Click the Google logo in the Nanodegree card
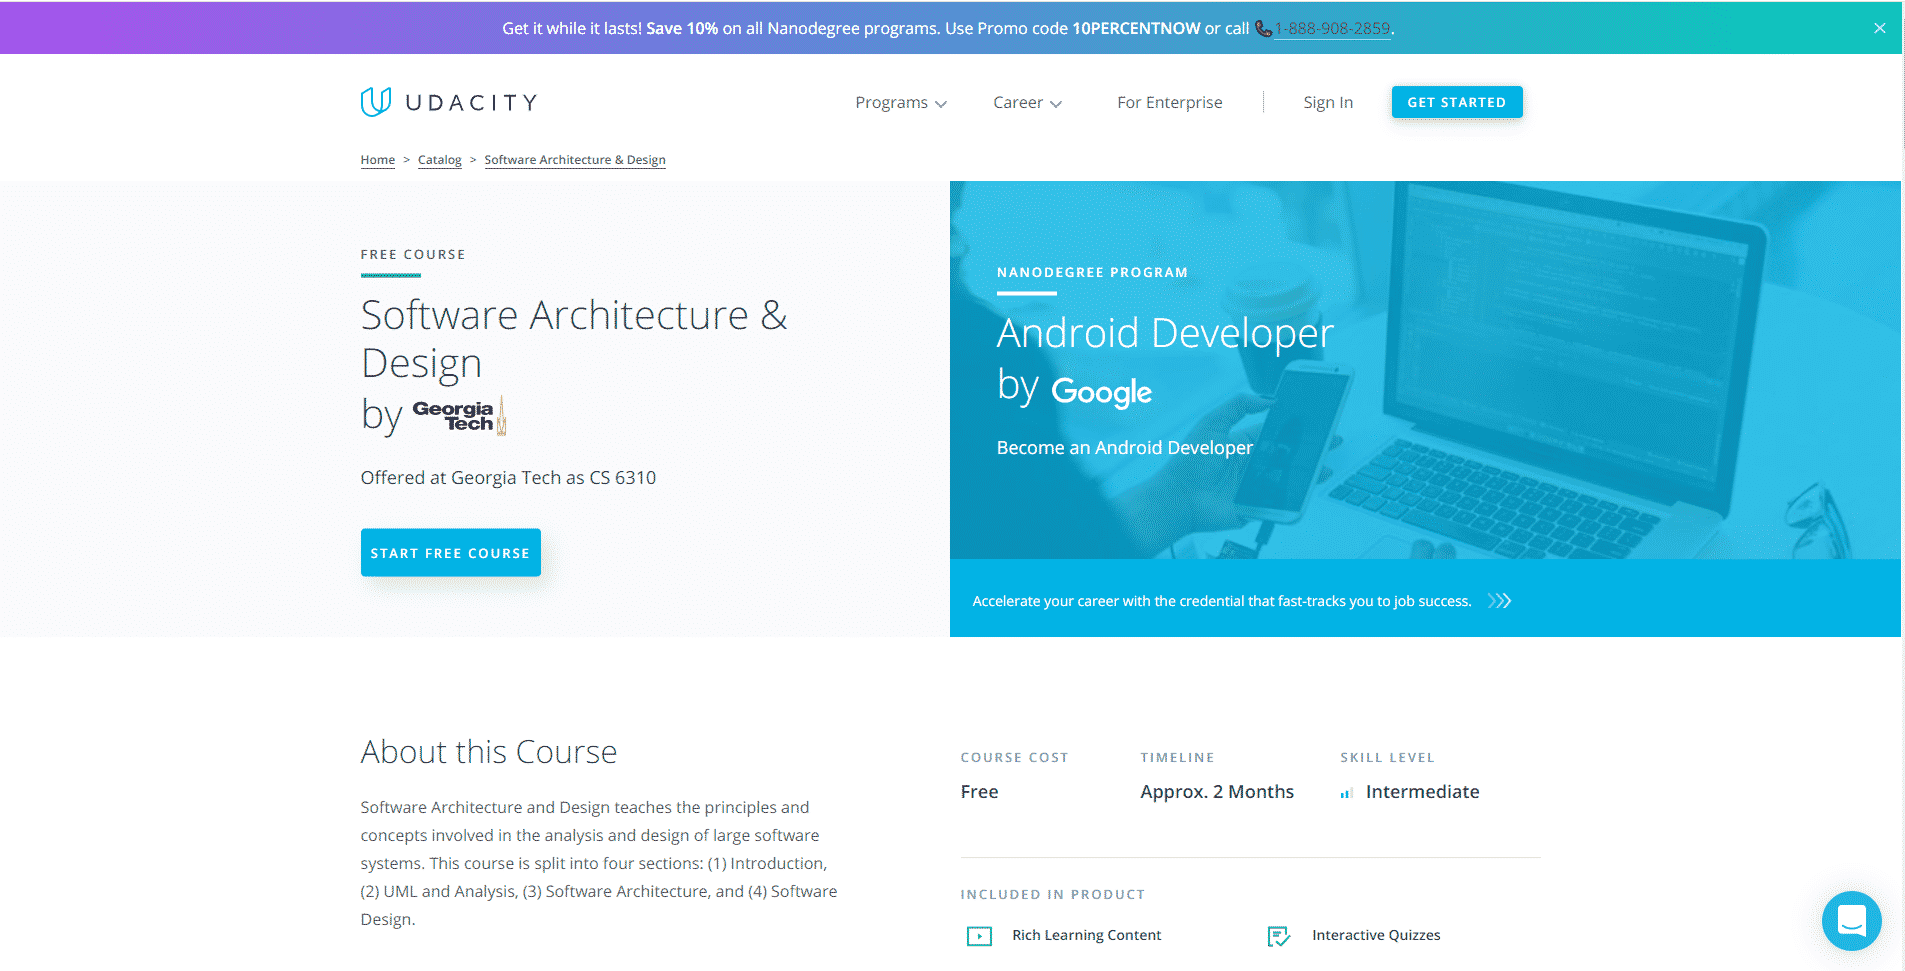Image resolution: width=1905 pixels, height=971 pixels. click(x=1101, y=392)
